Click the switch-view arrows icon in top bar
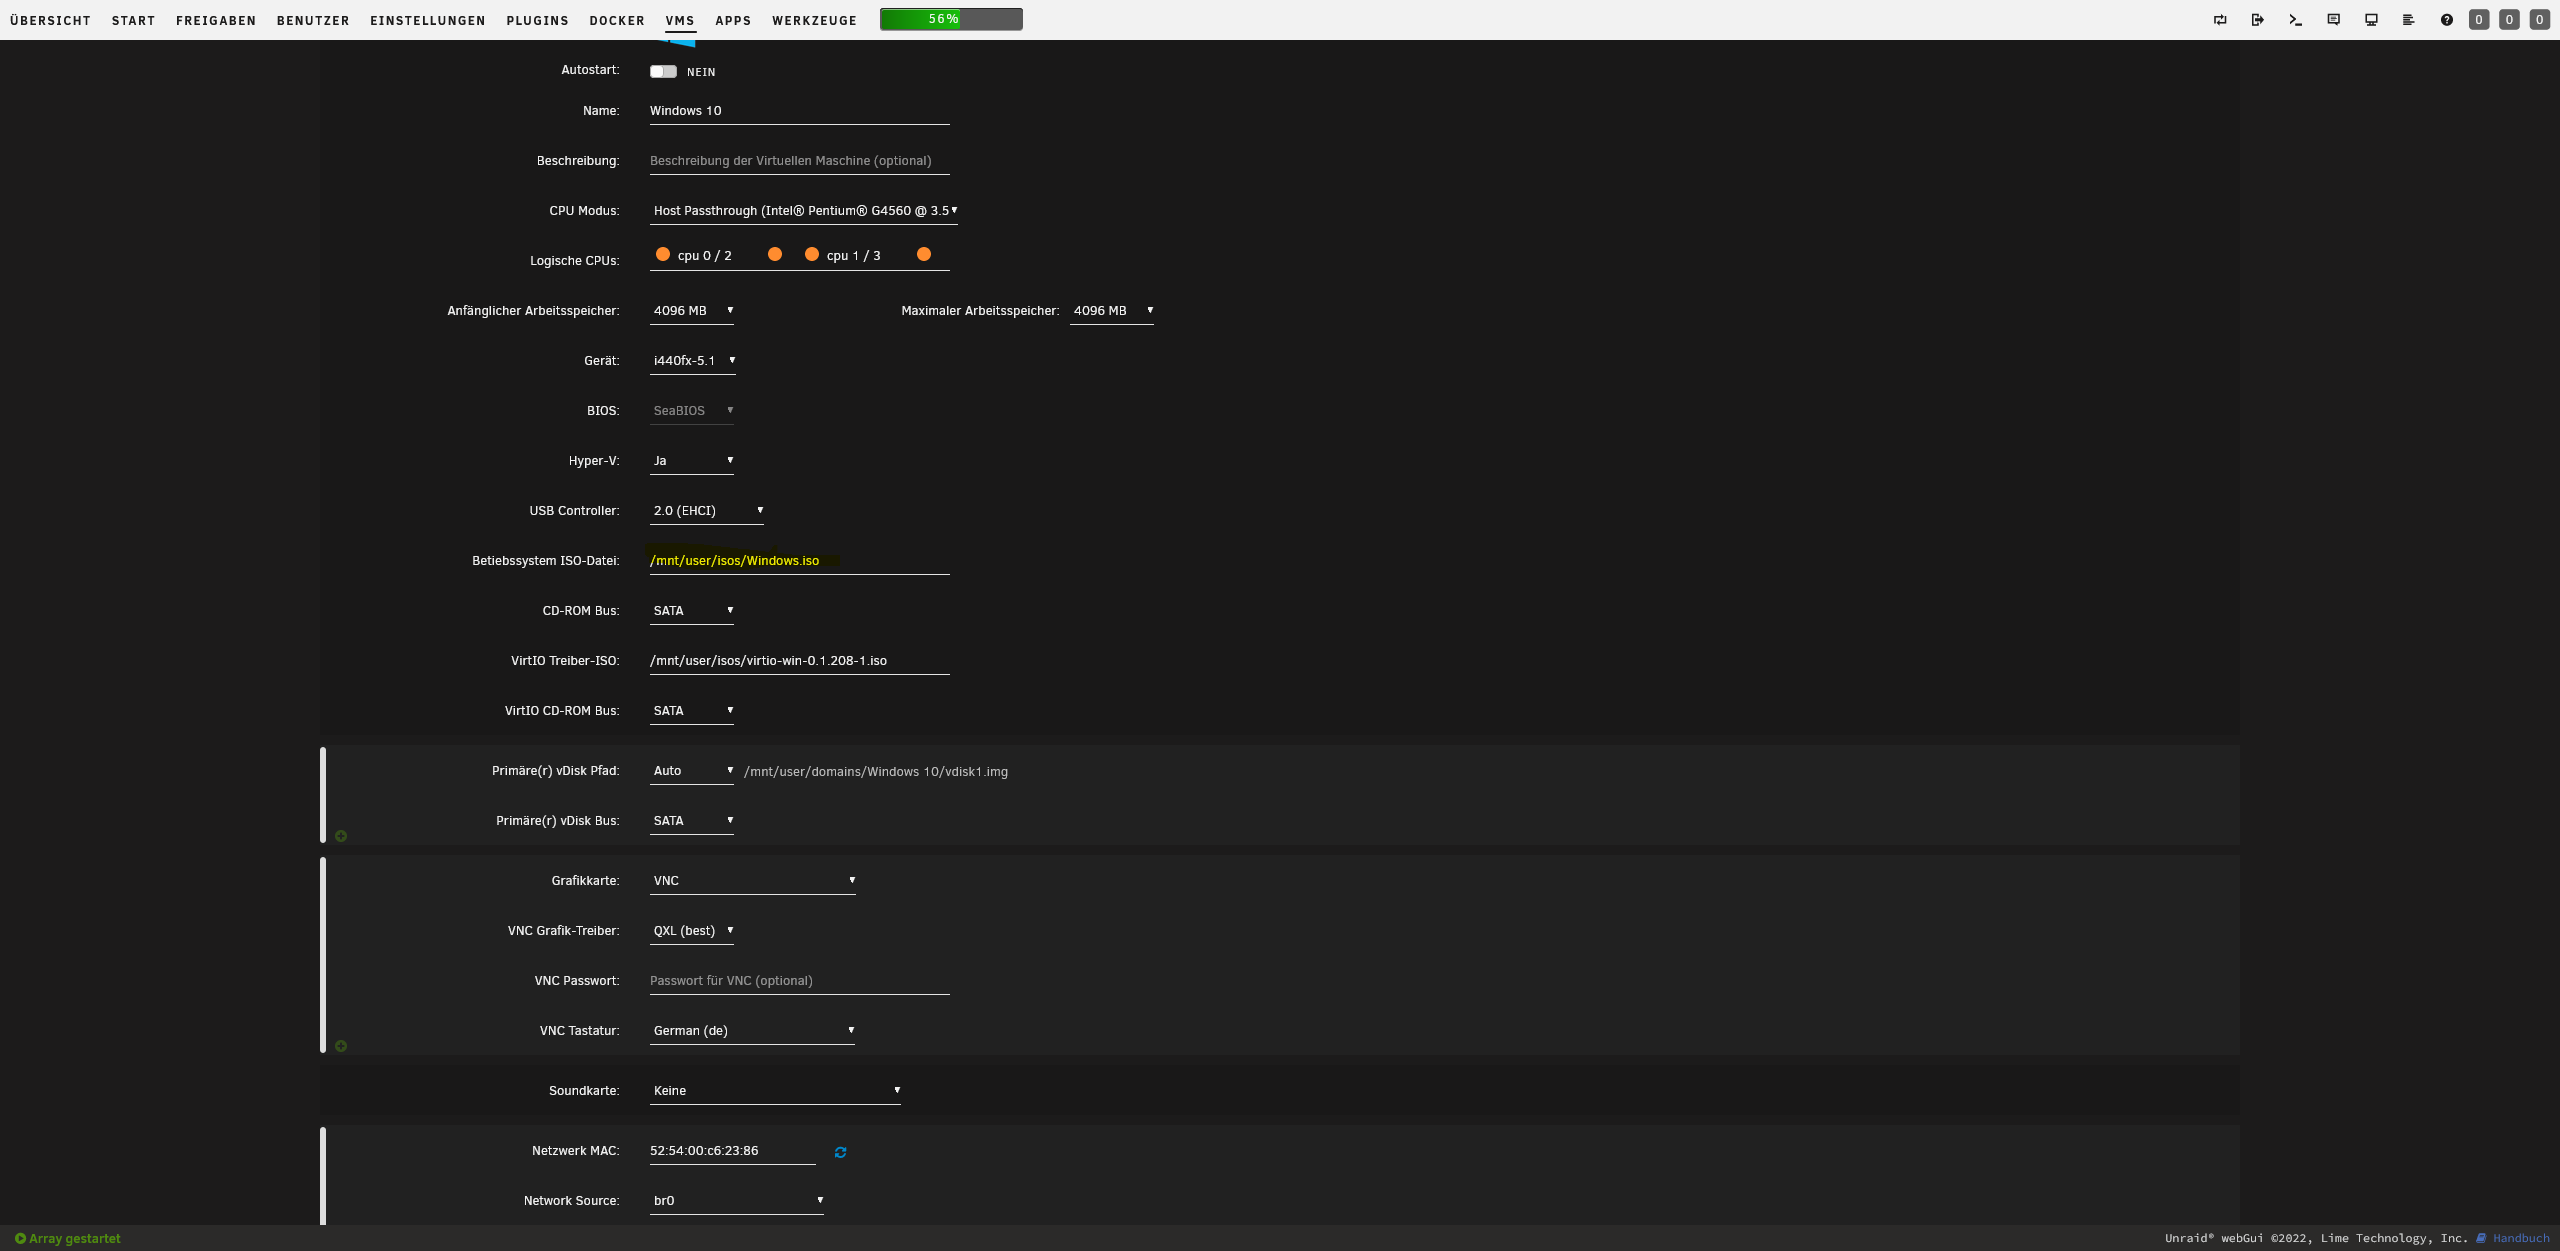Screen dimensions: 2560x1251 2220,20
